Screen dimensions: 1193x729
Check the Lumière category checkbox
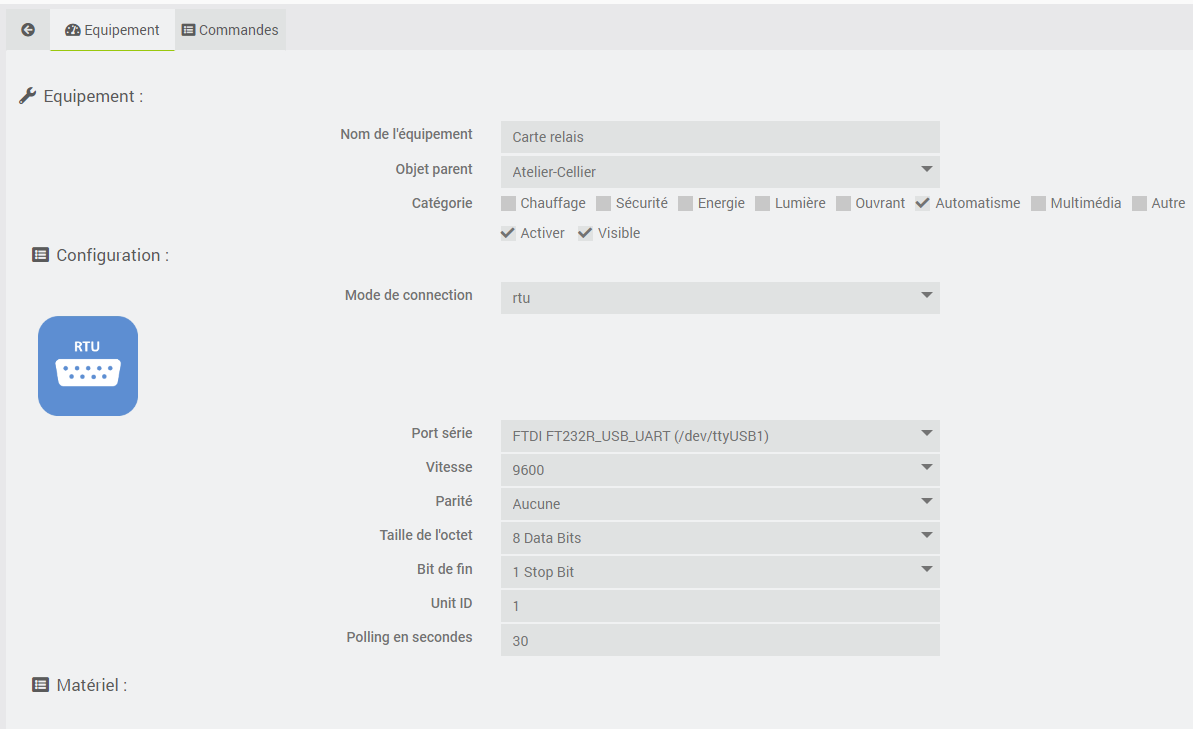click(x=763, y=203)
